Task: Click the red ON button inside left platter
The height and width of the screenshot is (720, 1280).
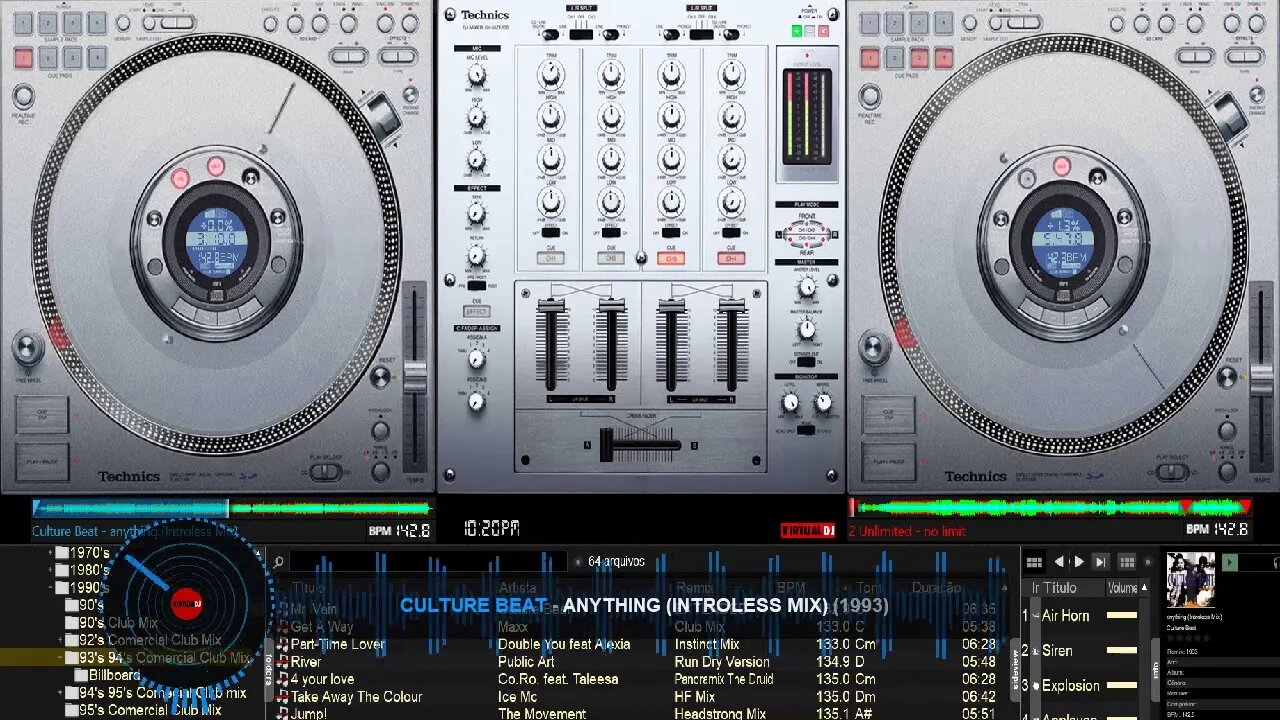Action: click(180, 179)
